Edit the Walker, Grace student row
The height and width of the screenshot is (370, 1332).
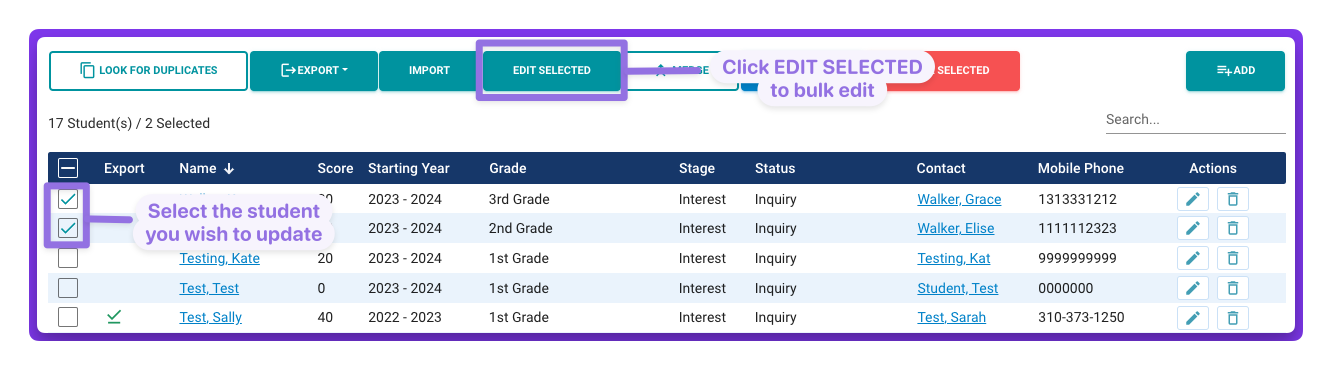(1192, 199)
